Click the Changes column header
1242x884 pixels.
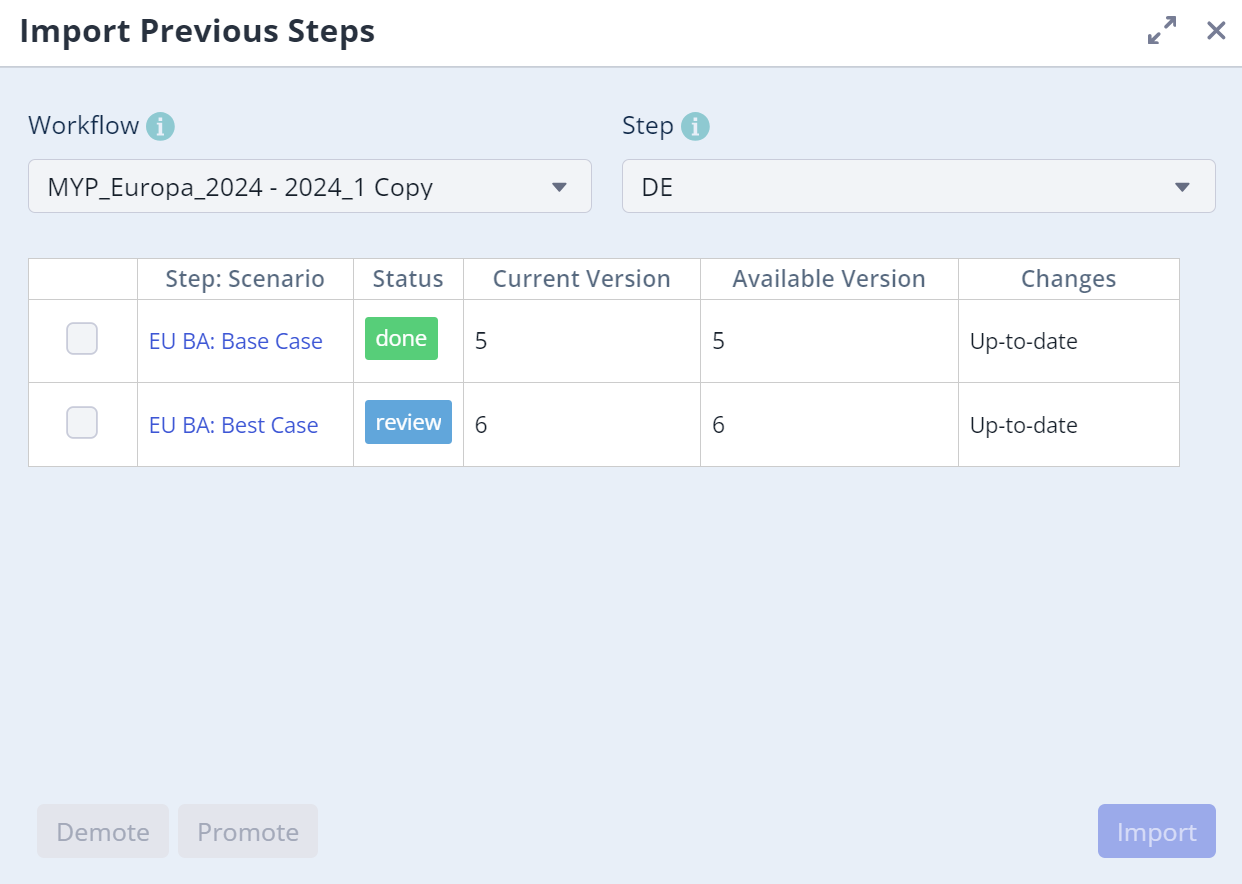tap(1068, 279)
